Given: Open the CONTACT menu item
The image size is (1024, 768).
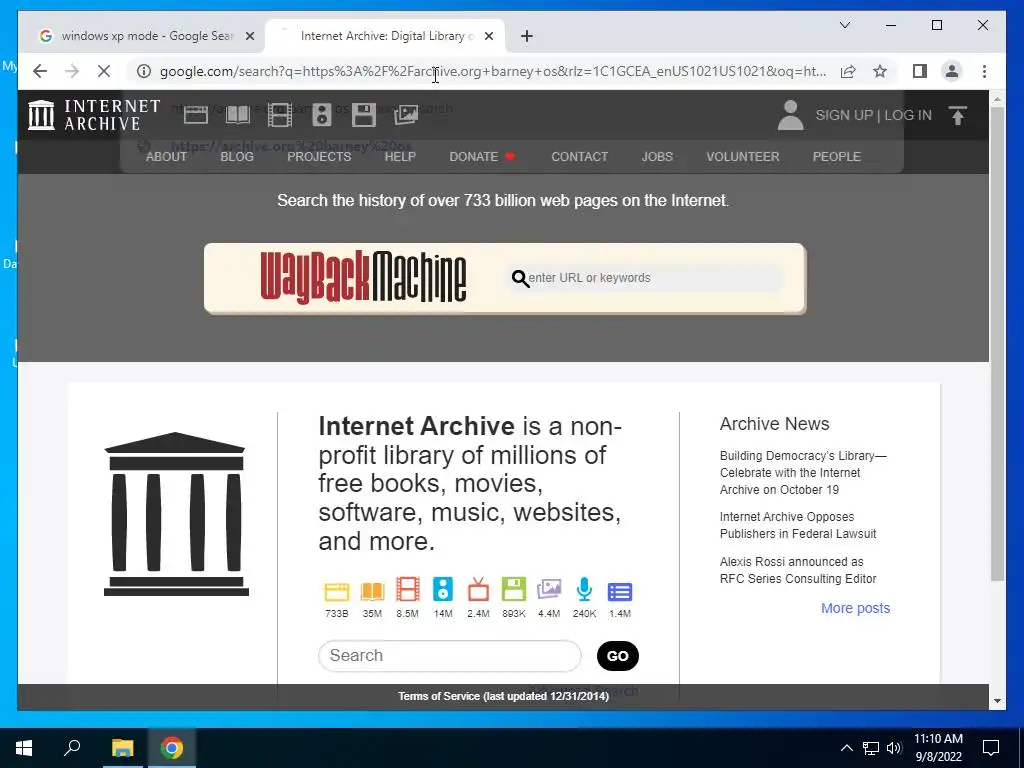Looking at the screenshot, I should click(x=579, y=157).
